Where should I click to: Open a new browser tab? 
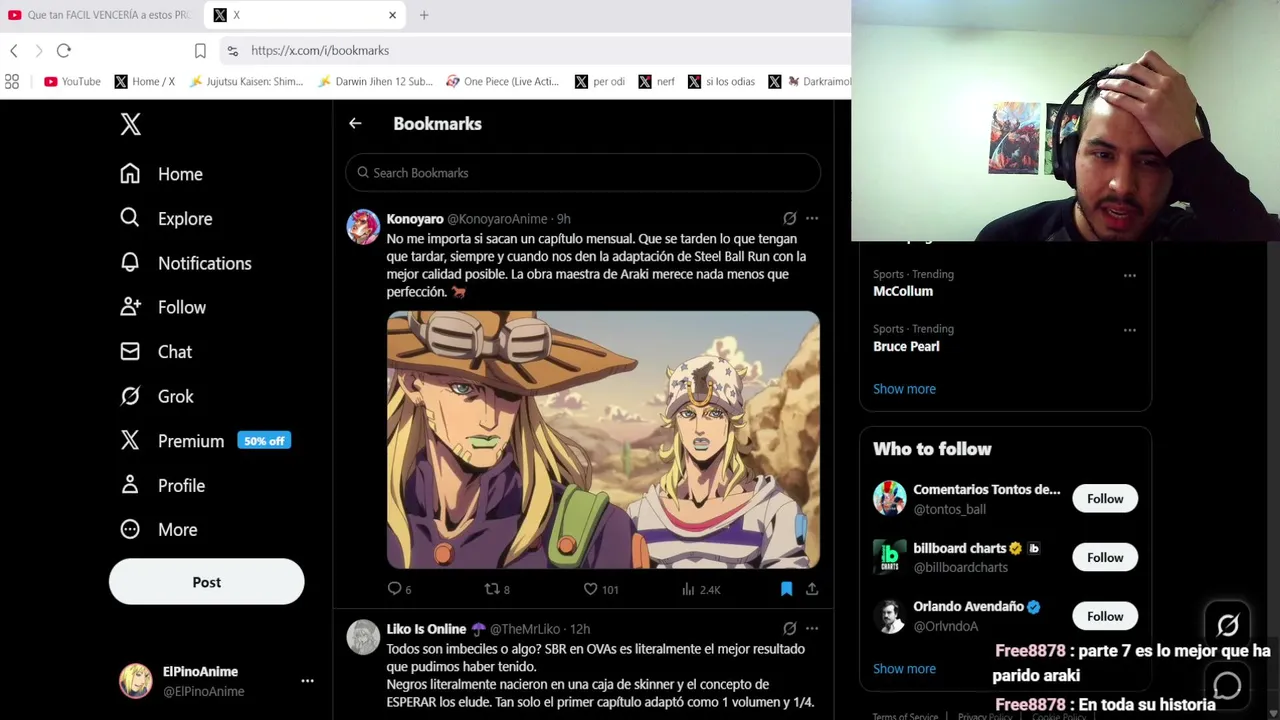point(424,15)
